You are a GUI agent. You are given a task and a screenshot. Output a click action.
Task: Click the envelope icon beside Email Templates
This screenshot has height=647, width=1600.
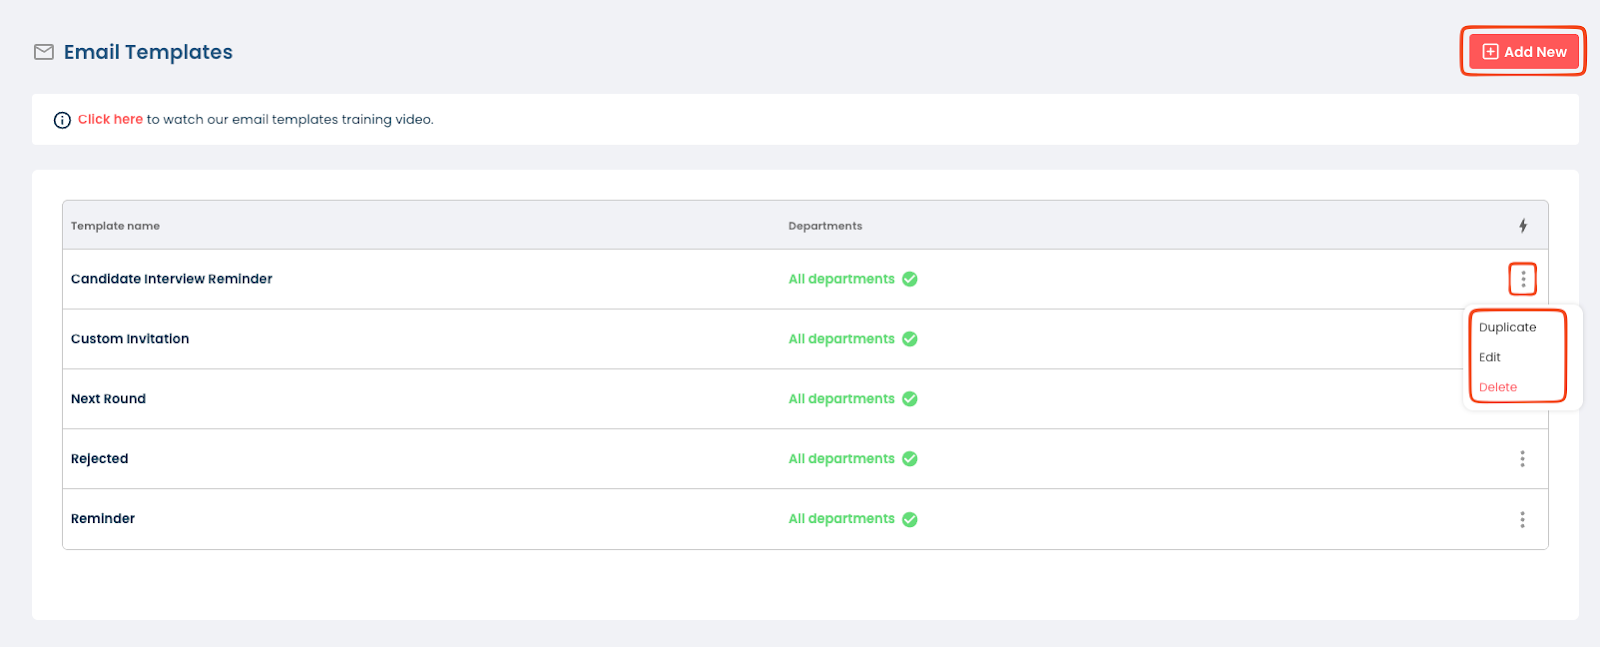[x=44, y=52]
